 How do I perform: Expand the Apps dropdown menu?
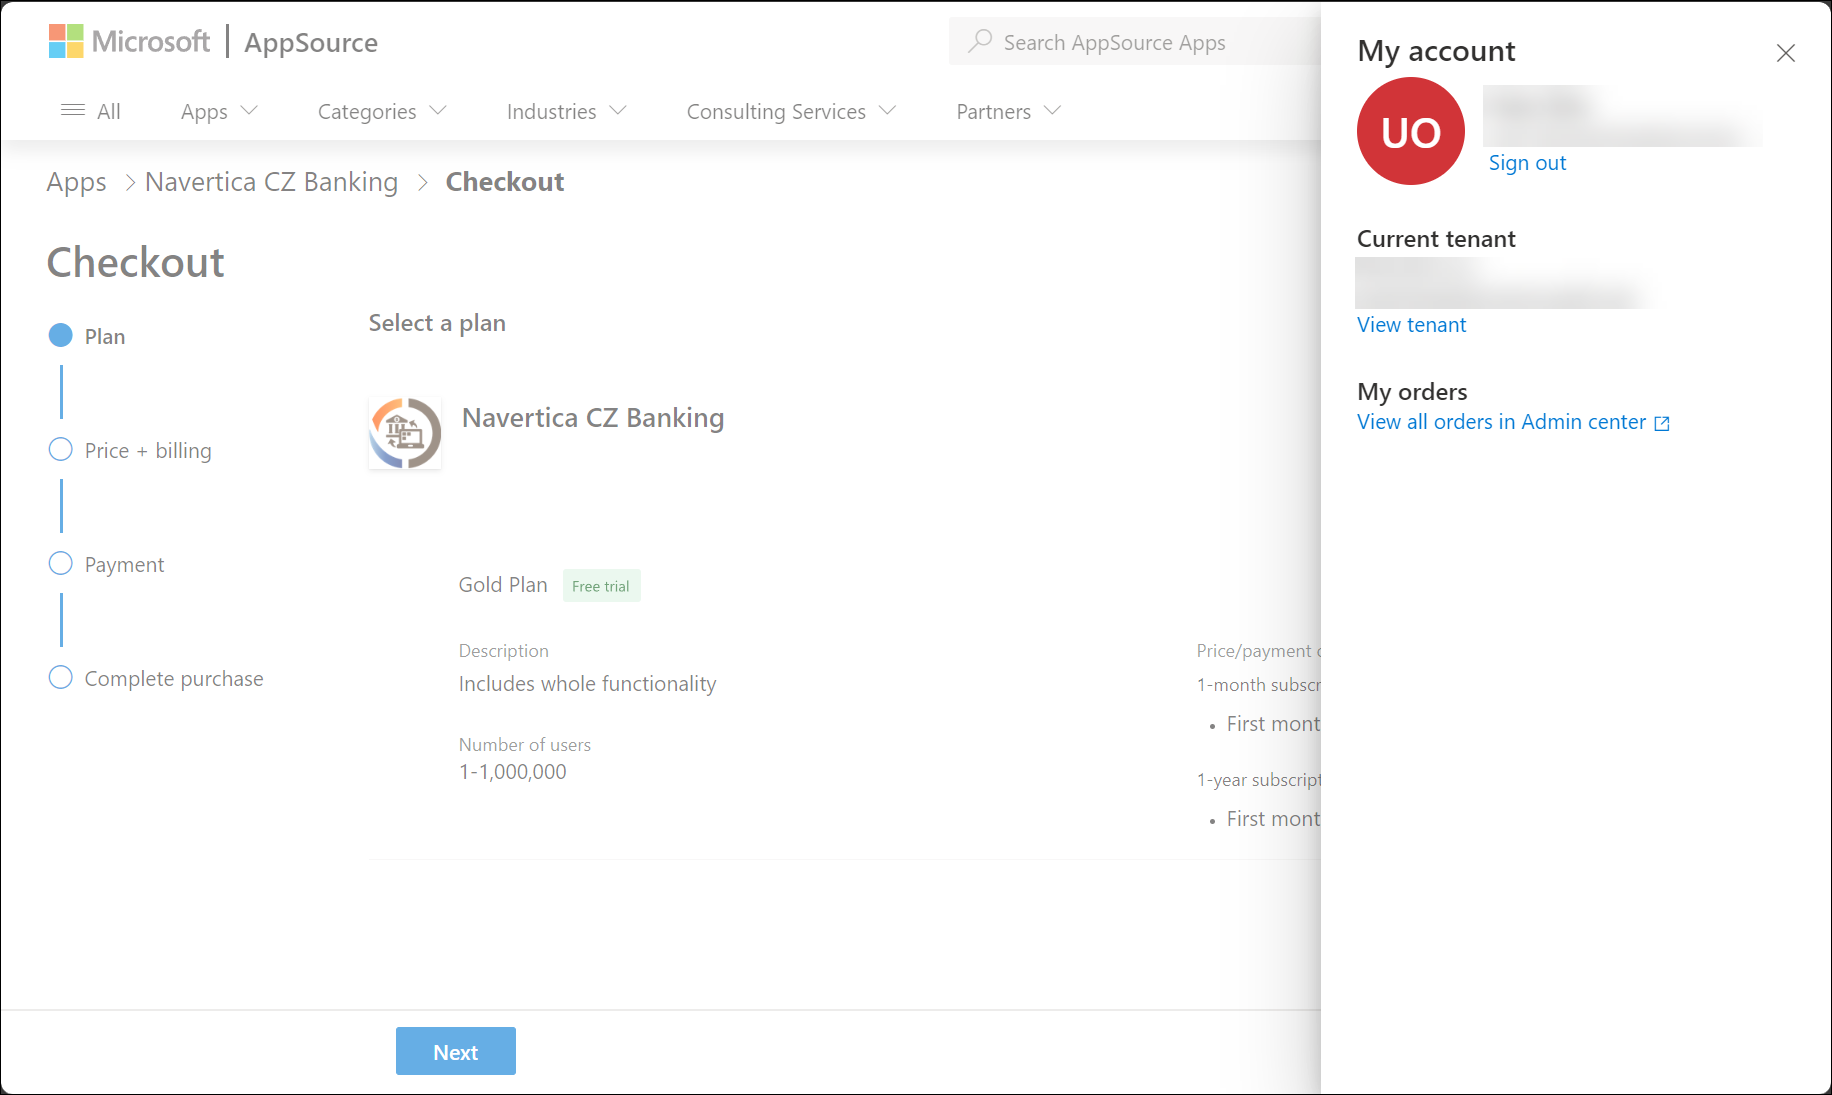(219, 111)
